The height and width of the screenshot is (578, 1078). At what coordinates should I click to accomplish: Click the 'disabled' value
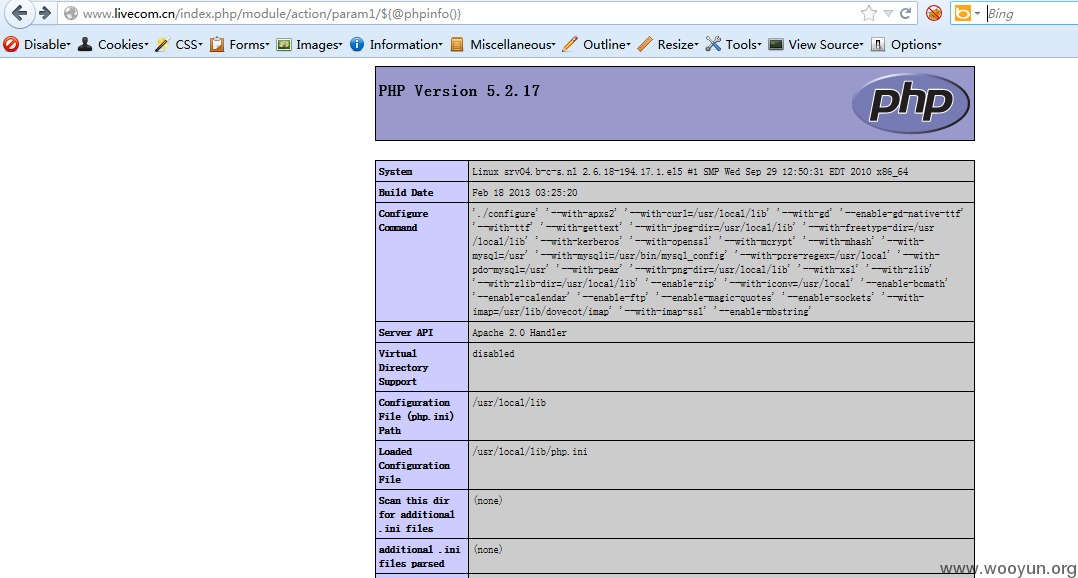(x=493, y=354)
